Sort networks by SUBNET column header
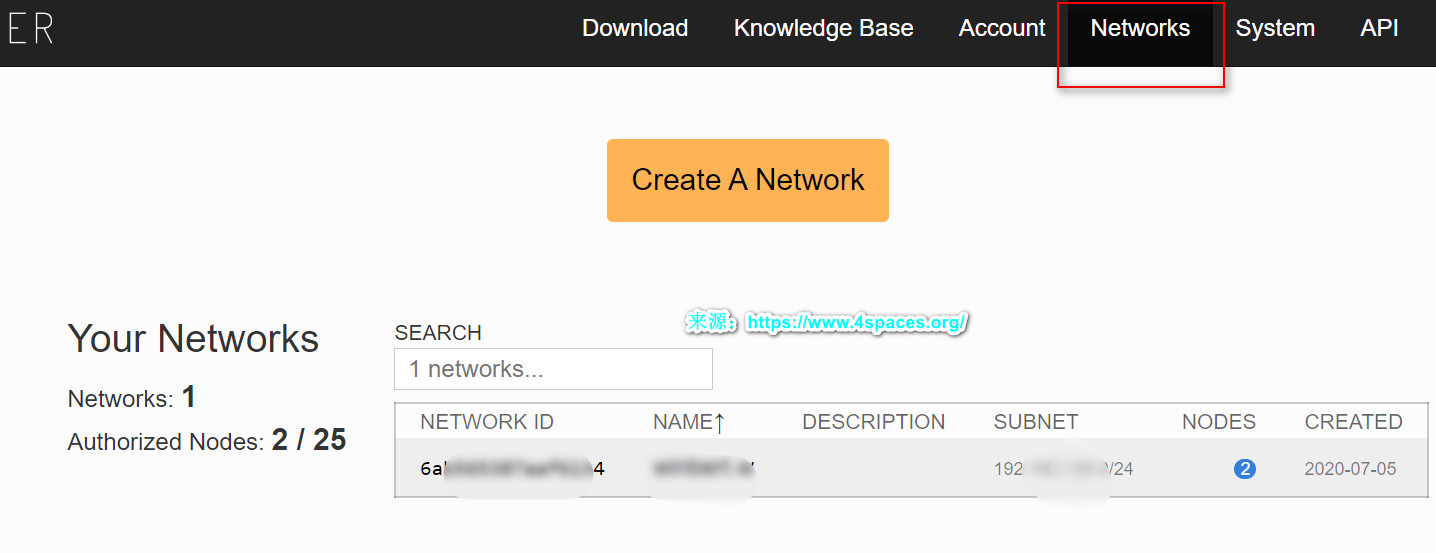The height and width of the screenshot is (553, 1436). [1035, 422]
